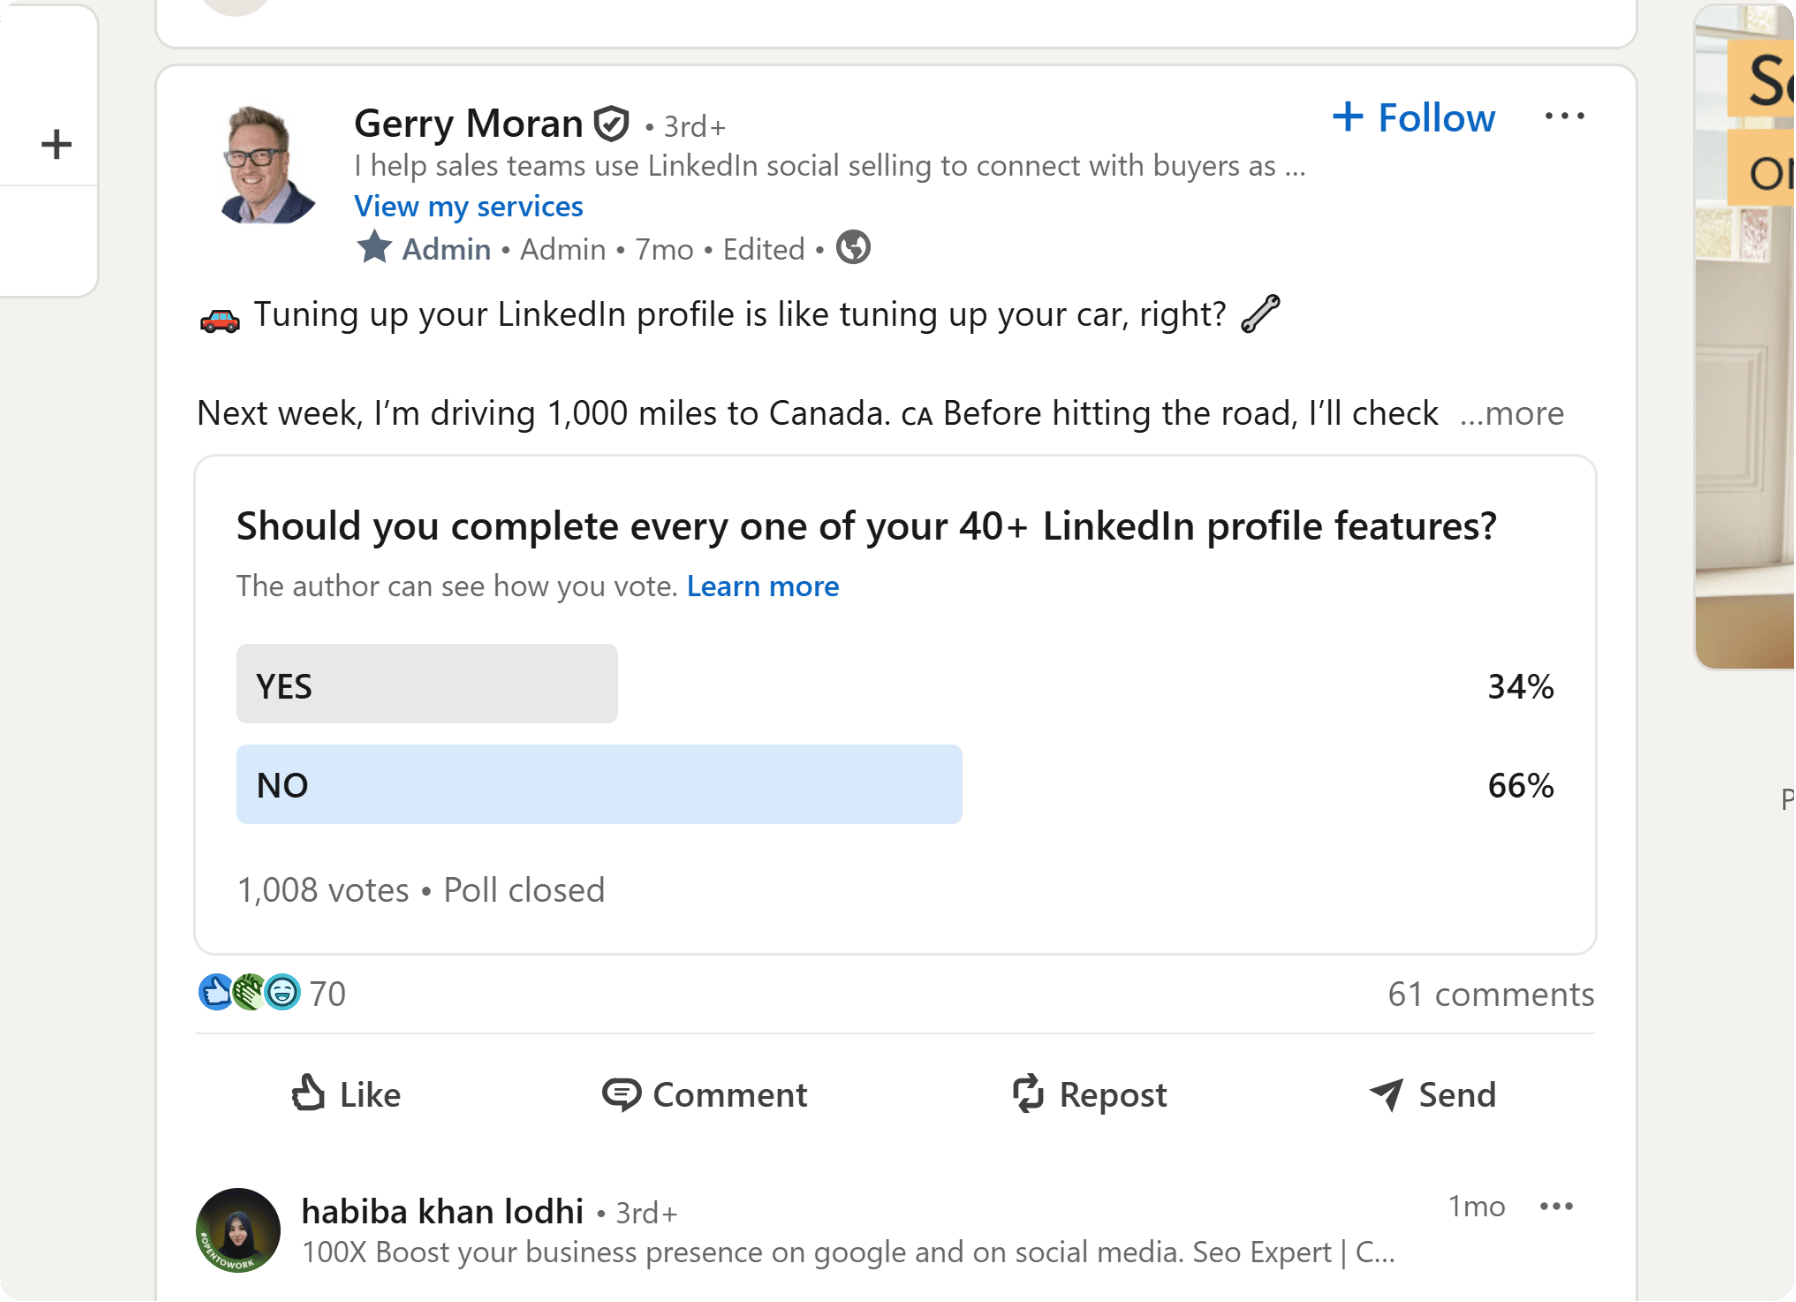Click the Comment speech bubble icon
The height and width of the screenshot is (1302, 1796).
pos(623,1094)
